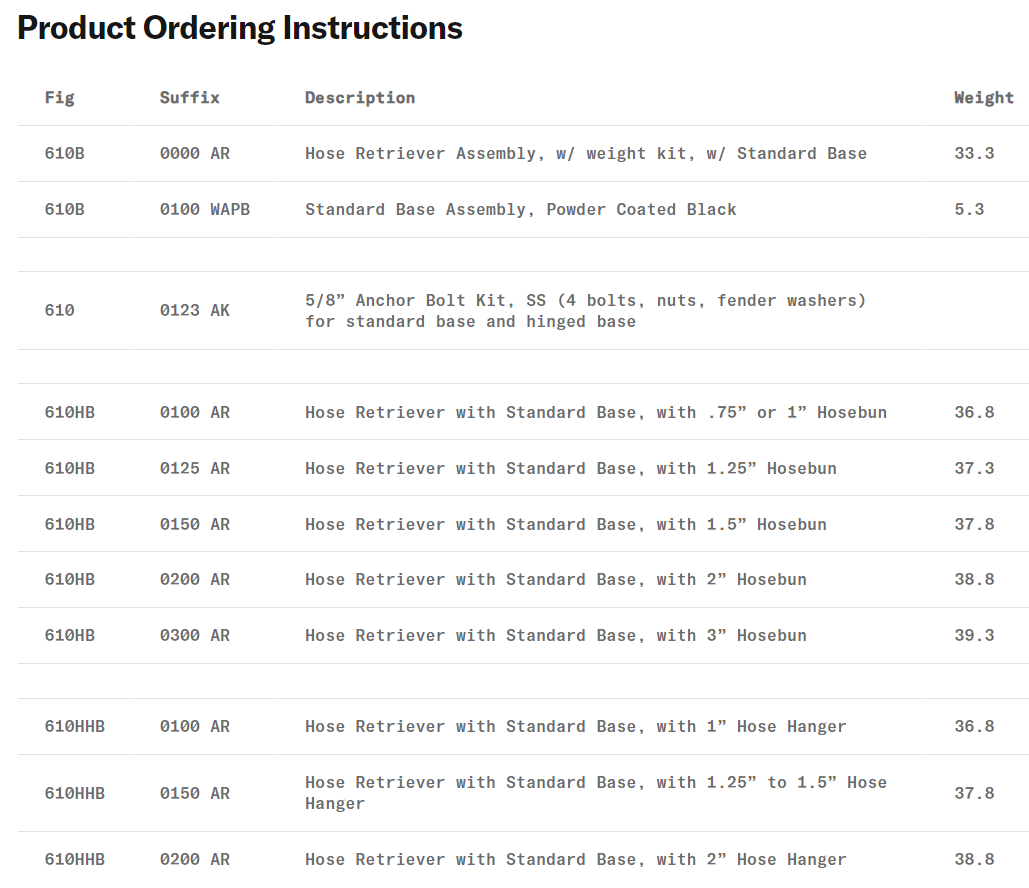This screenshot has width=1029, height=888.
Task: Click the 2" Hose Hanger row description
Action: tap(575, 860)
